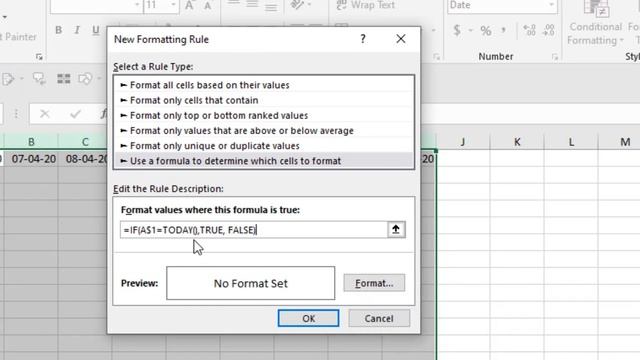Confirm rule with OK button
The height and width of the screenshot is (360, 640).
coord(308,318)
